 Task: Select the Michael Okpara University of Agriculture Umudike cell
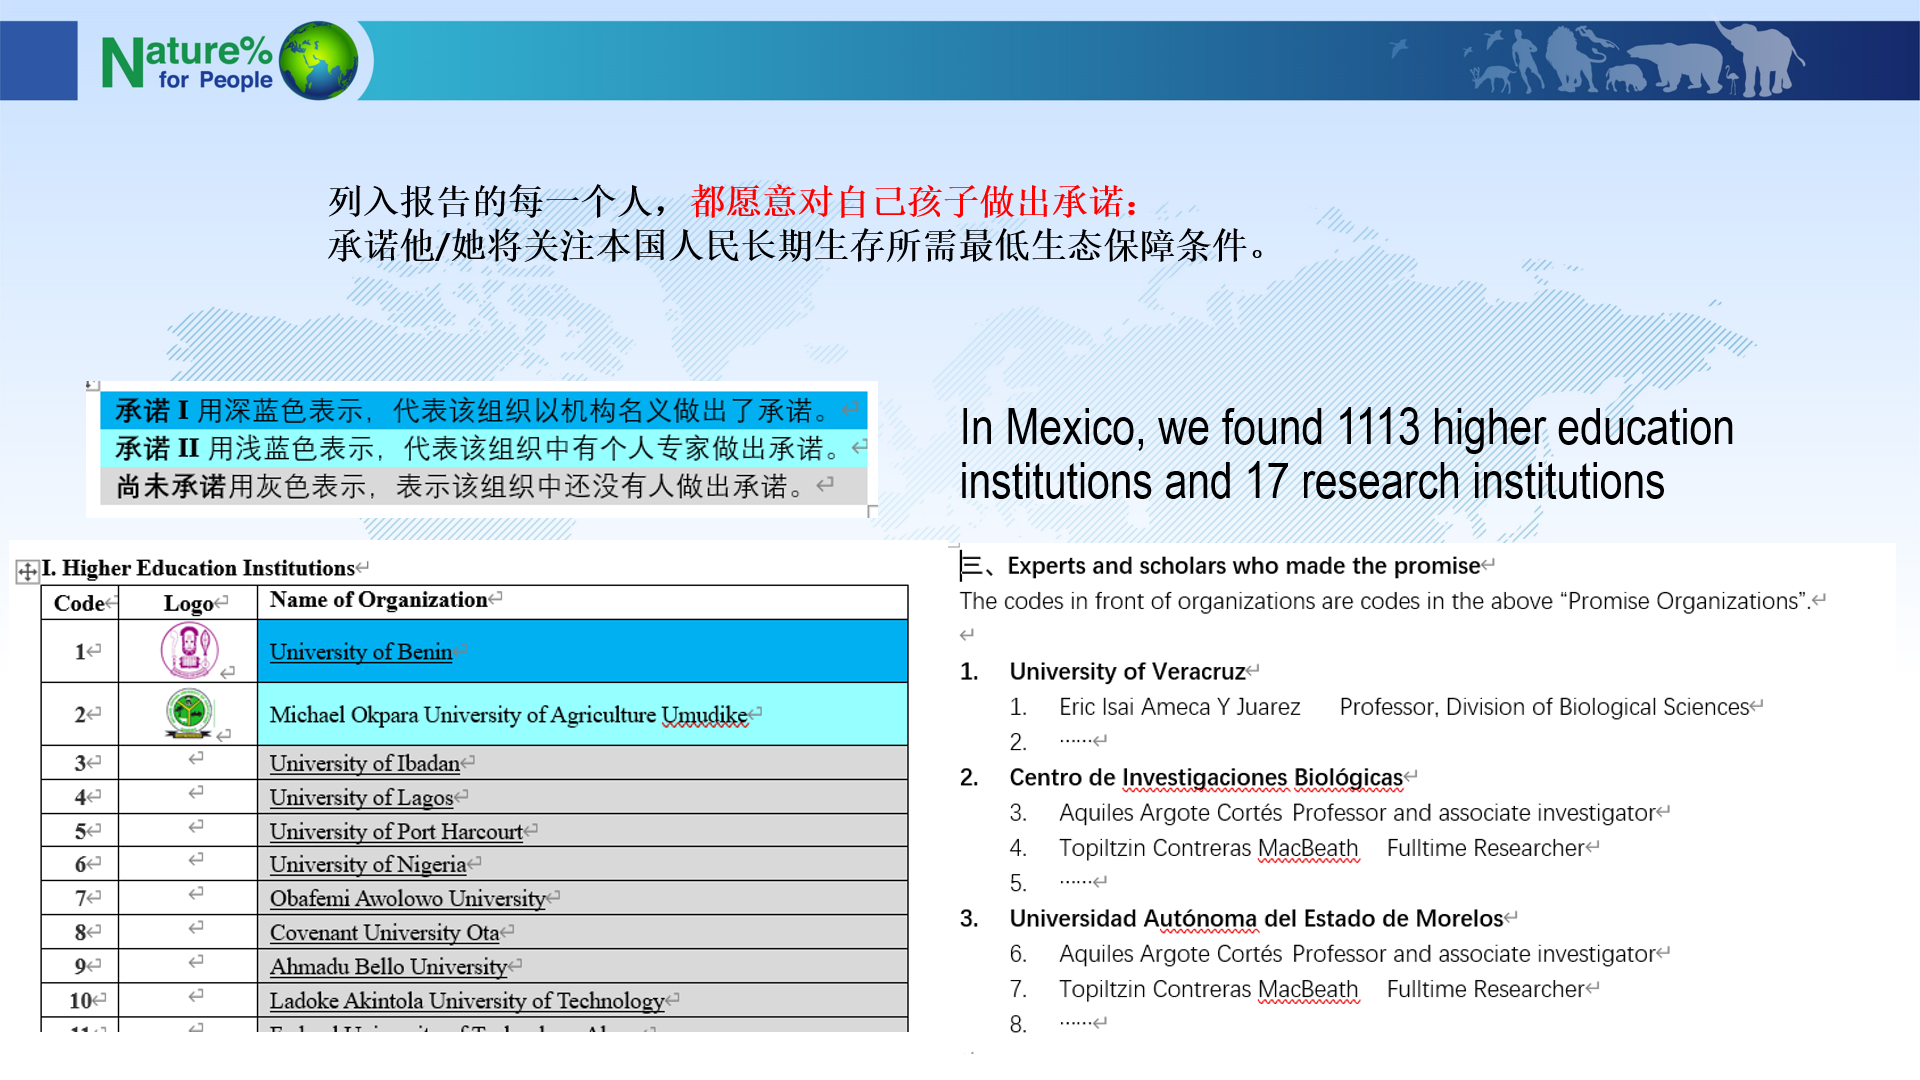pos(582,714)
